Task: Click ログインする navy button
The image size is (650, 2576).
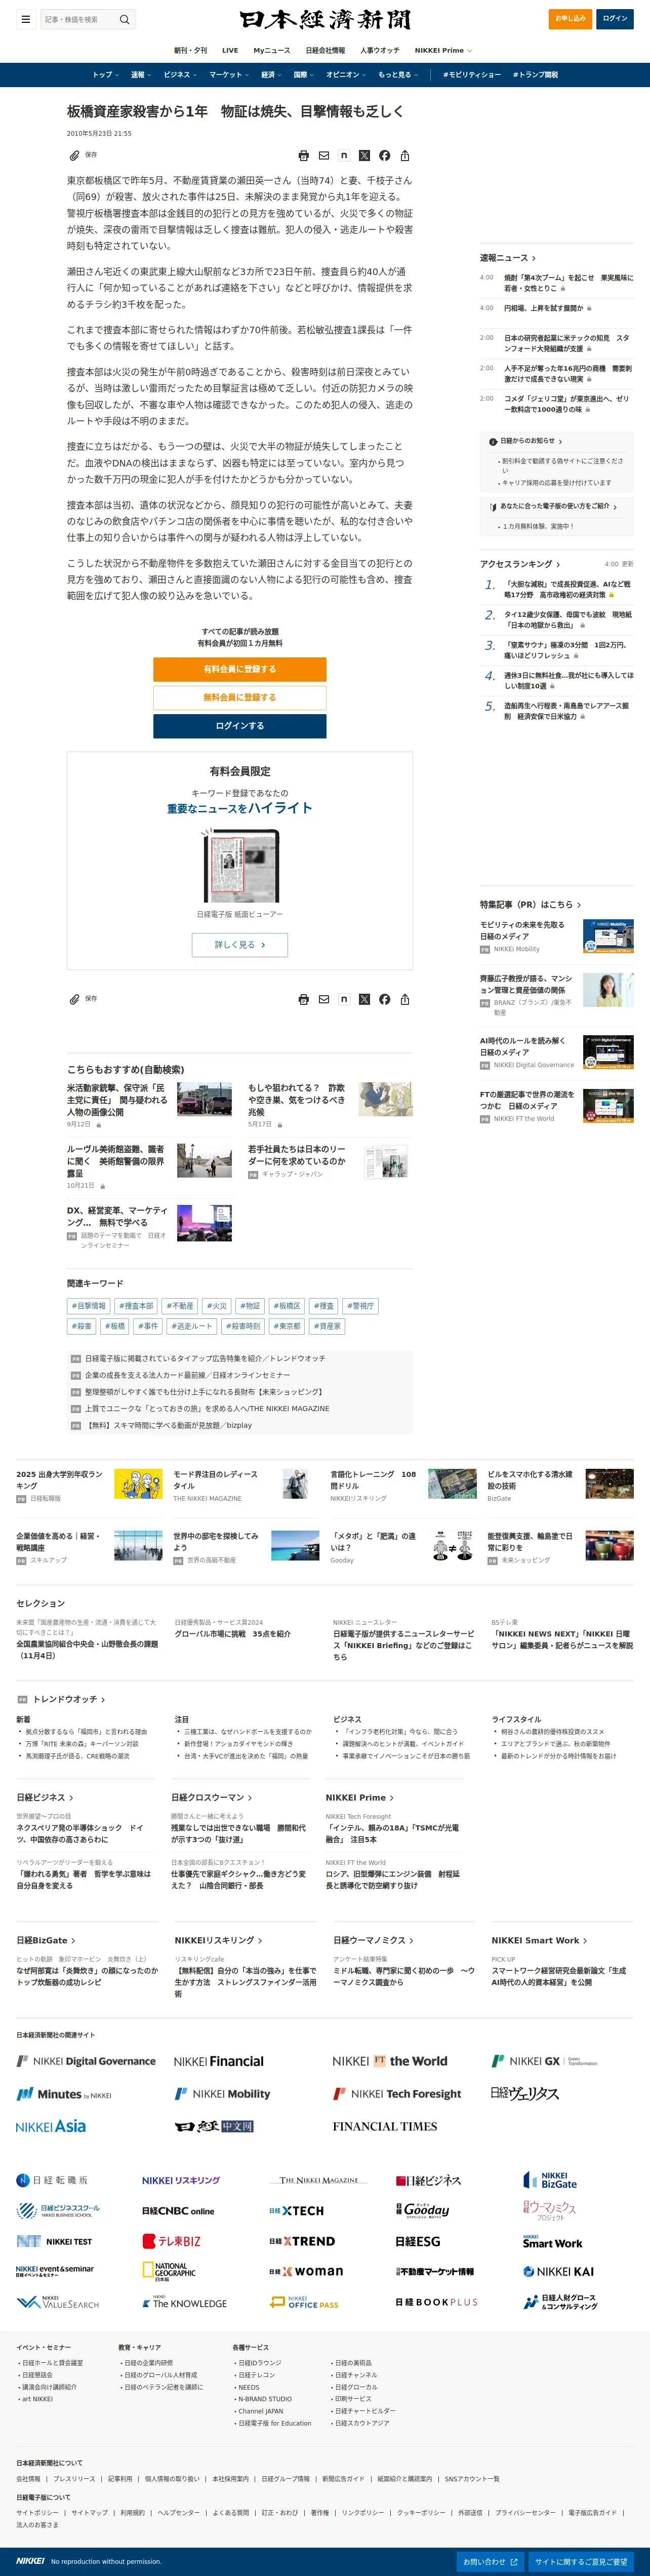Action: point(240,726)
